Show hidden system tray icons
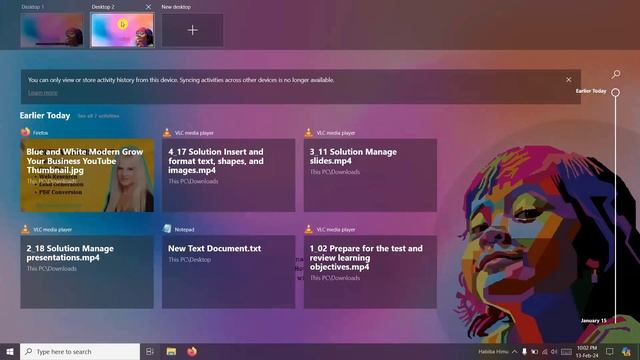The width and height of the screenshot is (640, 360). 515,351
